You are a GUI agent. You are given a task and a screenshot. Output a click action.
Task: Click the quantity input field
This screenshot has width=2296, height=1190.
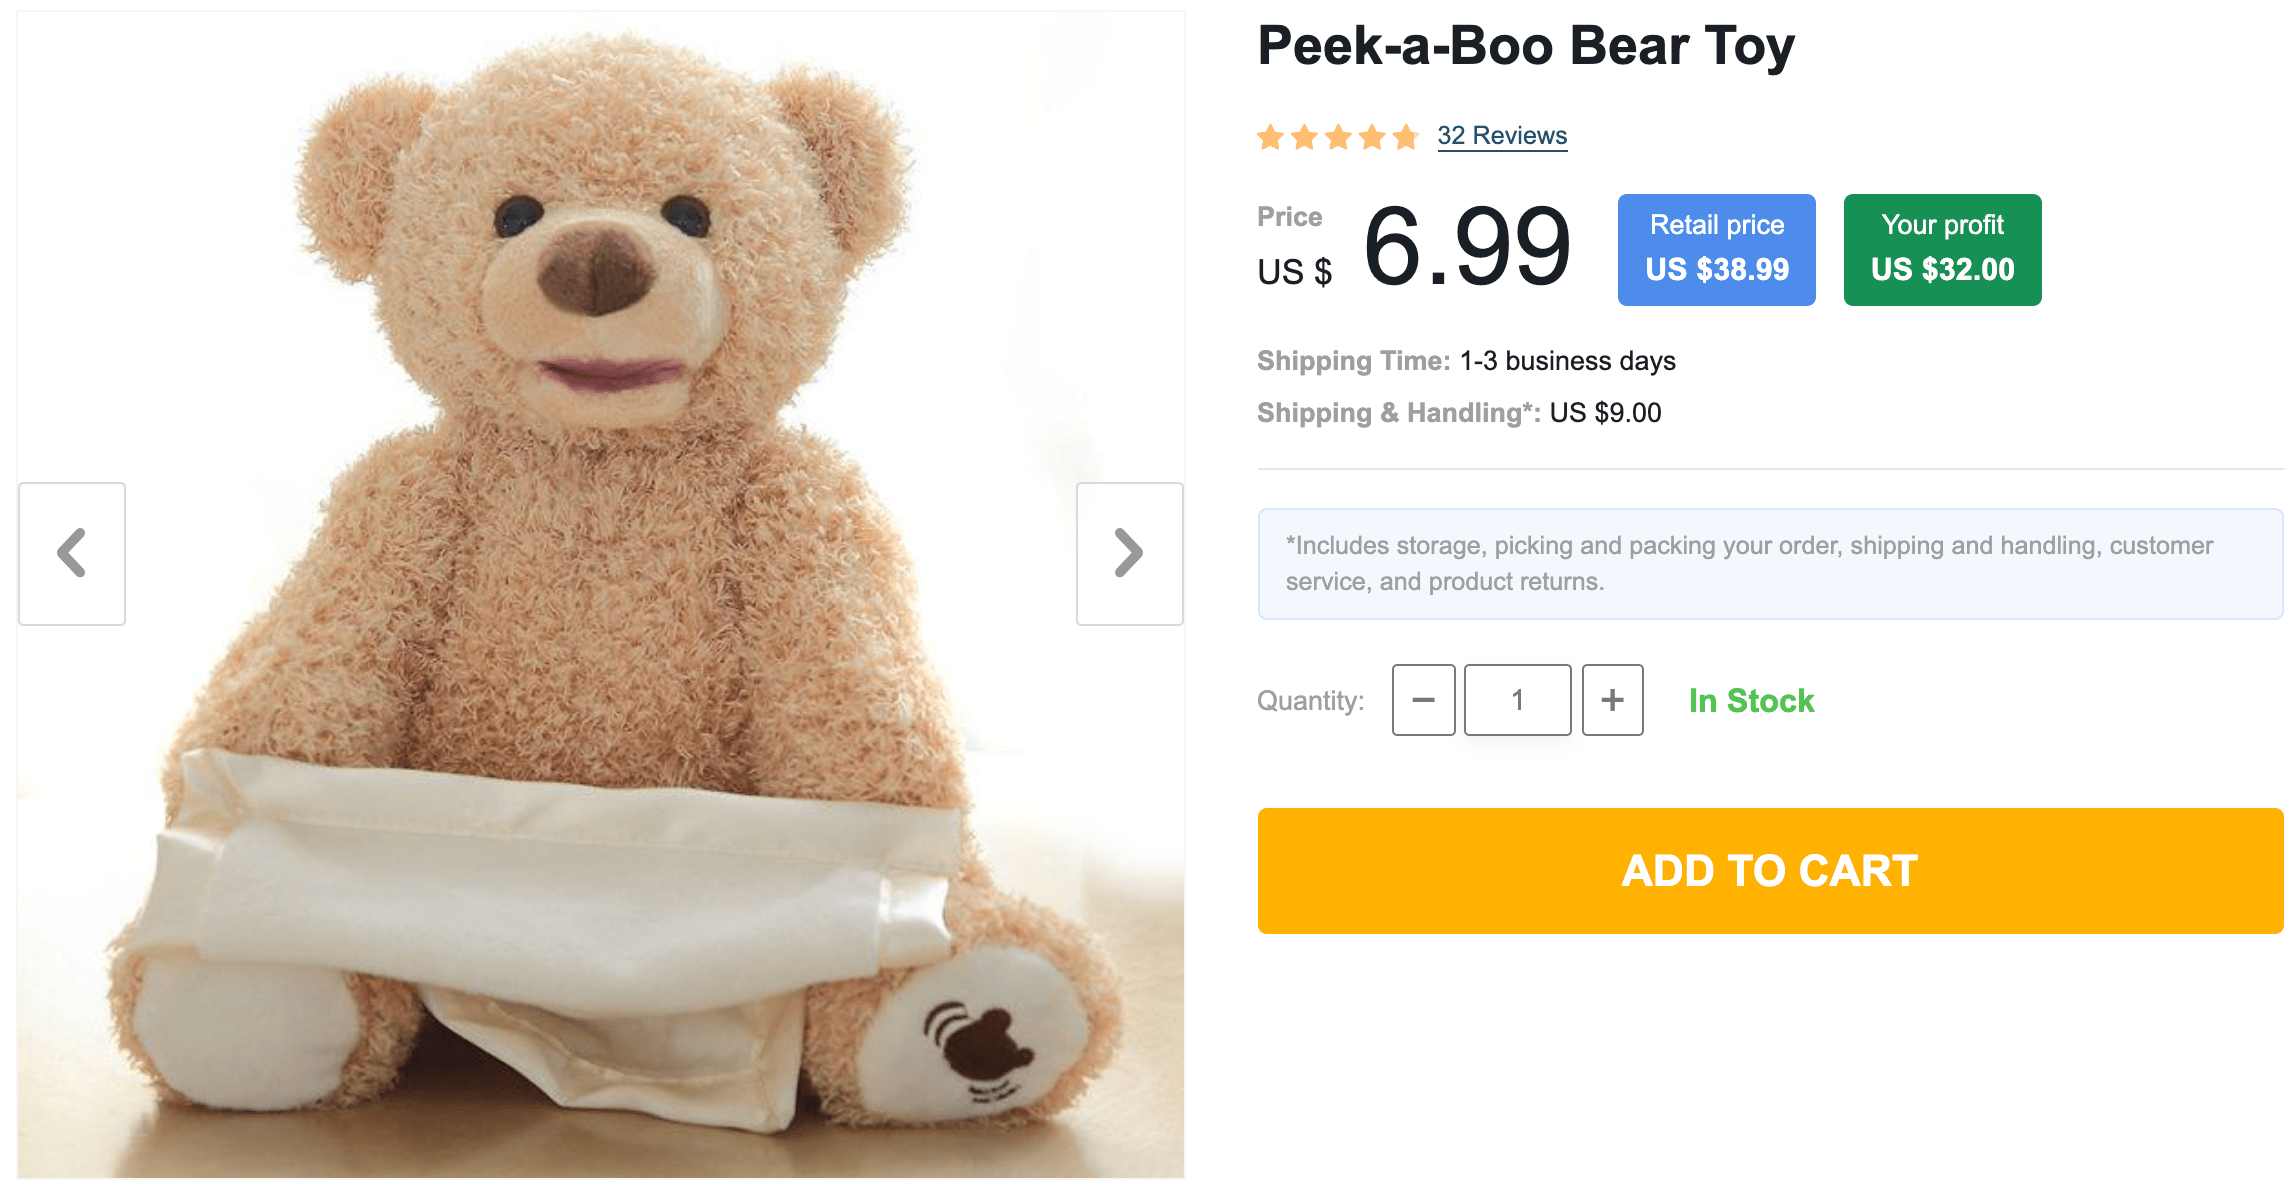click(1517, 700)
